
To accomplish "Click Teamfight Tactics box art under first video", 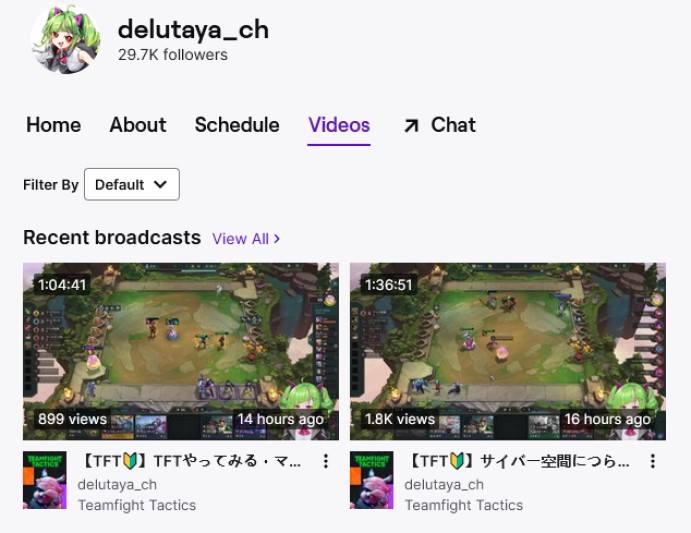I will click(x=45, y=480).
